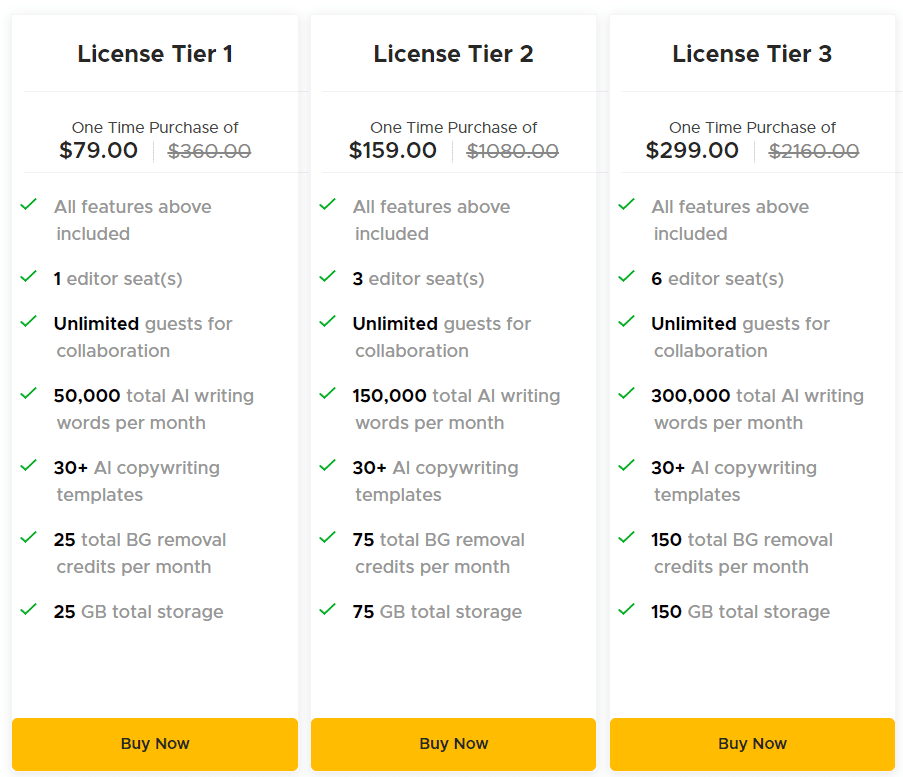Click the checkmark beside 150 BG removal credits

[626, 535]
